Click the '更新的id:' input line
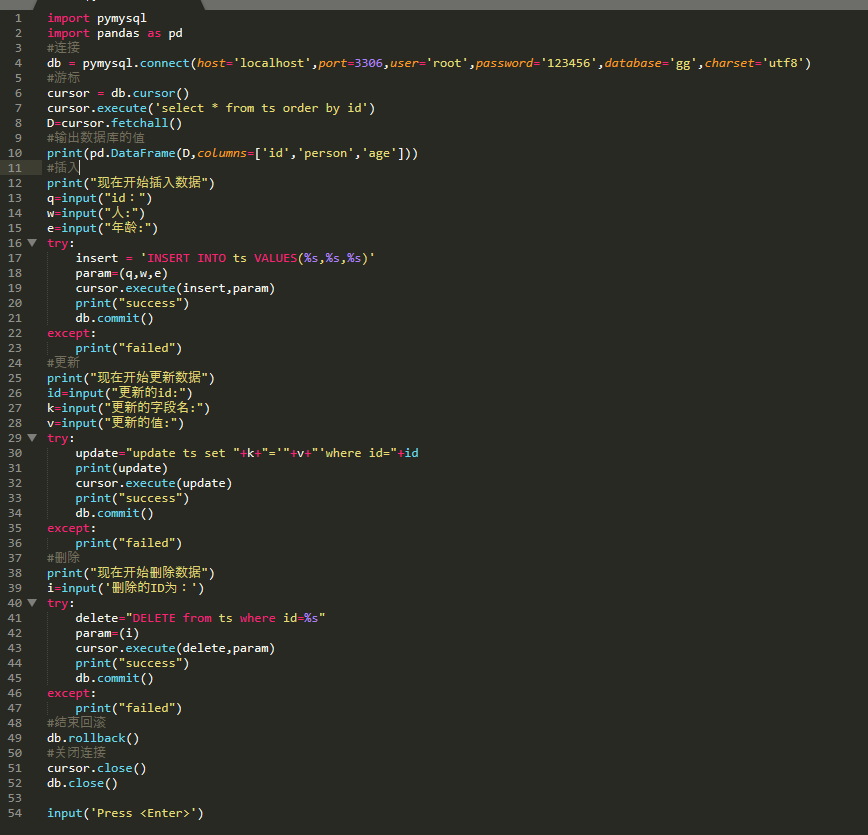868x835 pixels. [120, 393]
